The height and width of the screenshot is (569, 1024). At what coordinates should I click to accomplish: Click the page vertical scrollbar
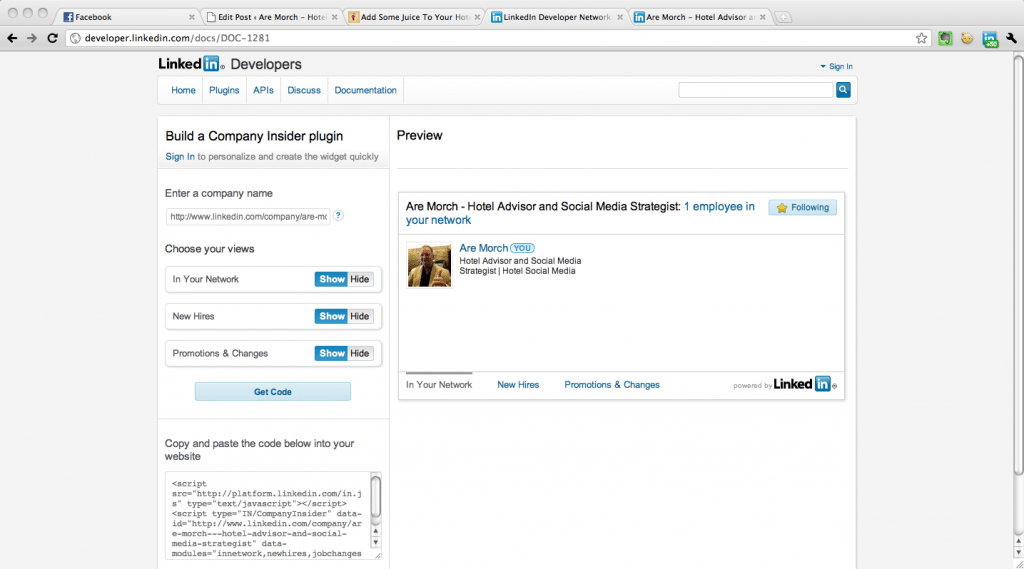pos(1018,267)
